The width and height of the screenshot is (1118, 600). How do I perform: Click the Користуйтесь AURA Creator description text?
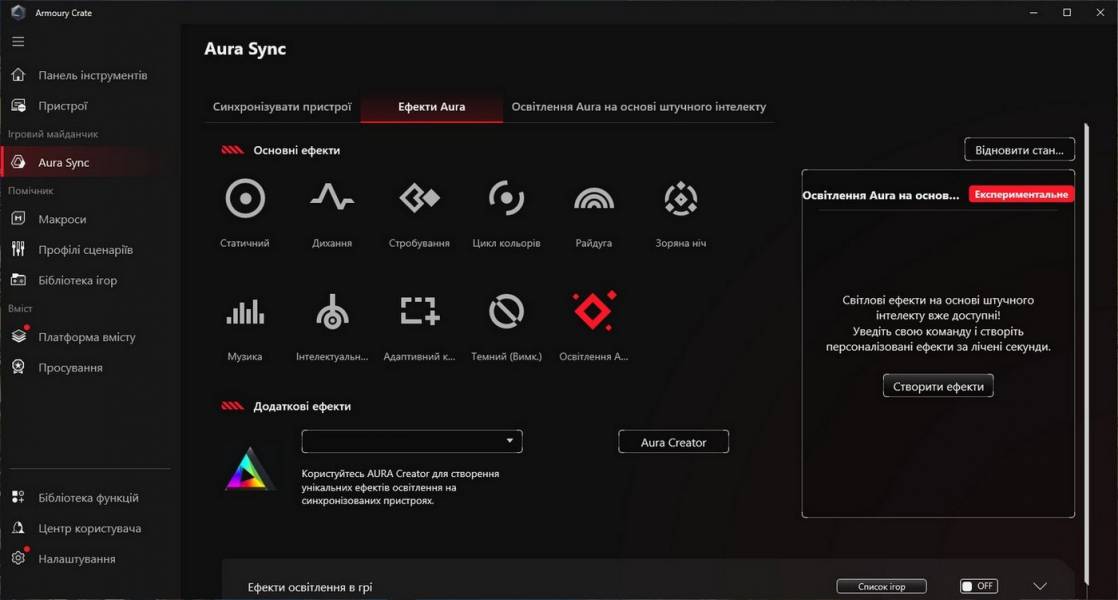400,487
